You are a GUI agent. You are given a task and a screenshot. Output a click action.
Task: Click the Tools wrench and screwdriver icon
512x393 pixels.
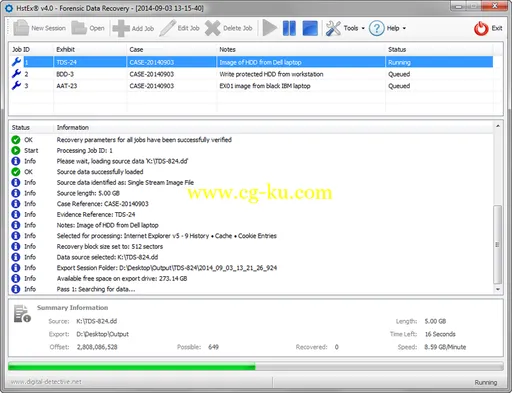point(333,28)
